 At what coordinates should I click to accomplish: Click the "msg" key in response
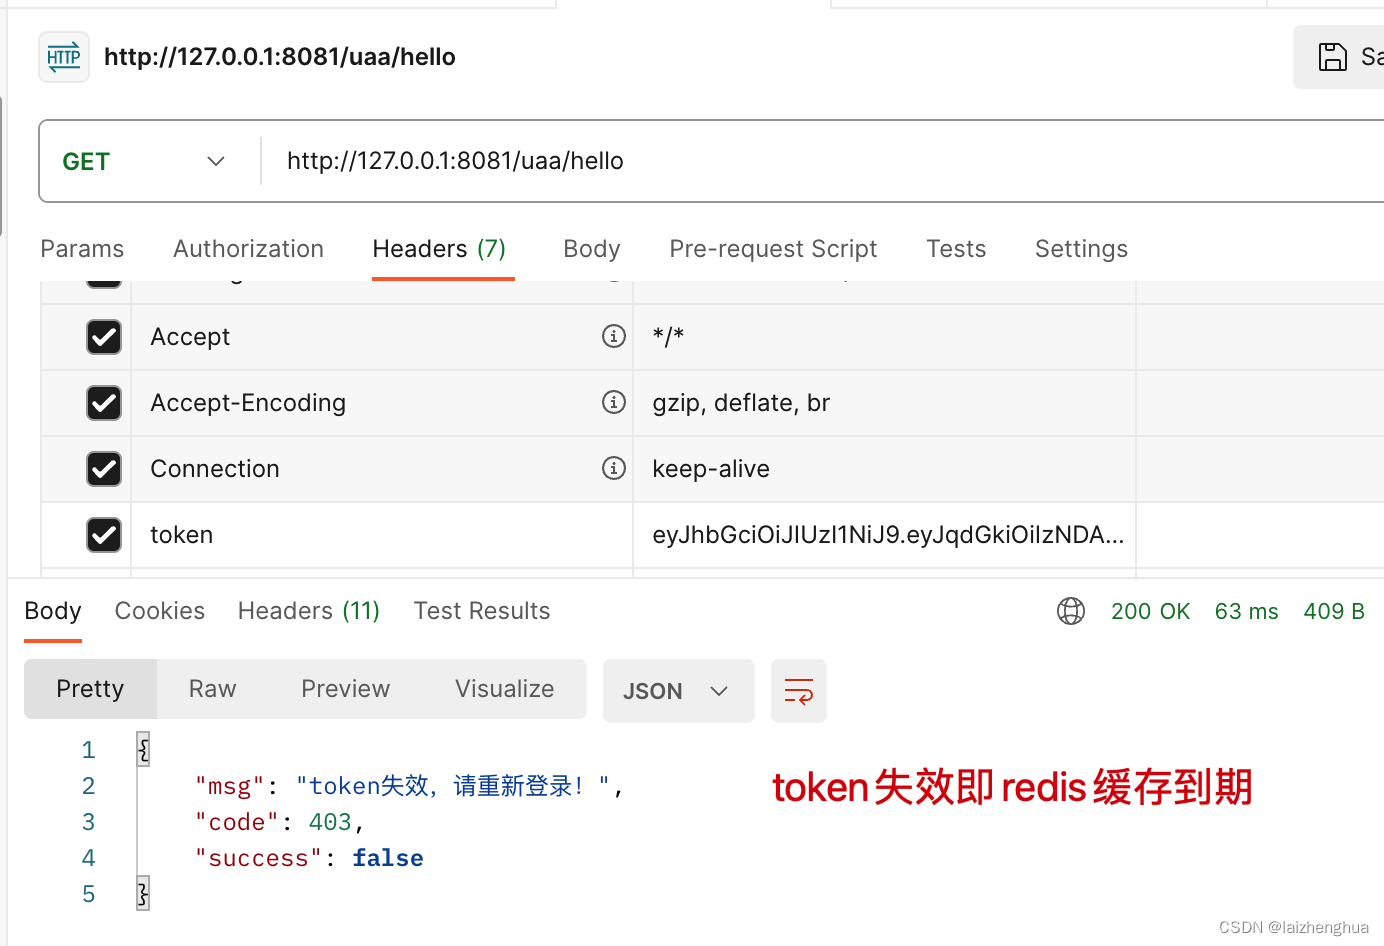coord(230,786)
